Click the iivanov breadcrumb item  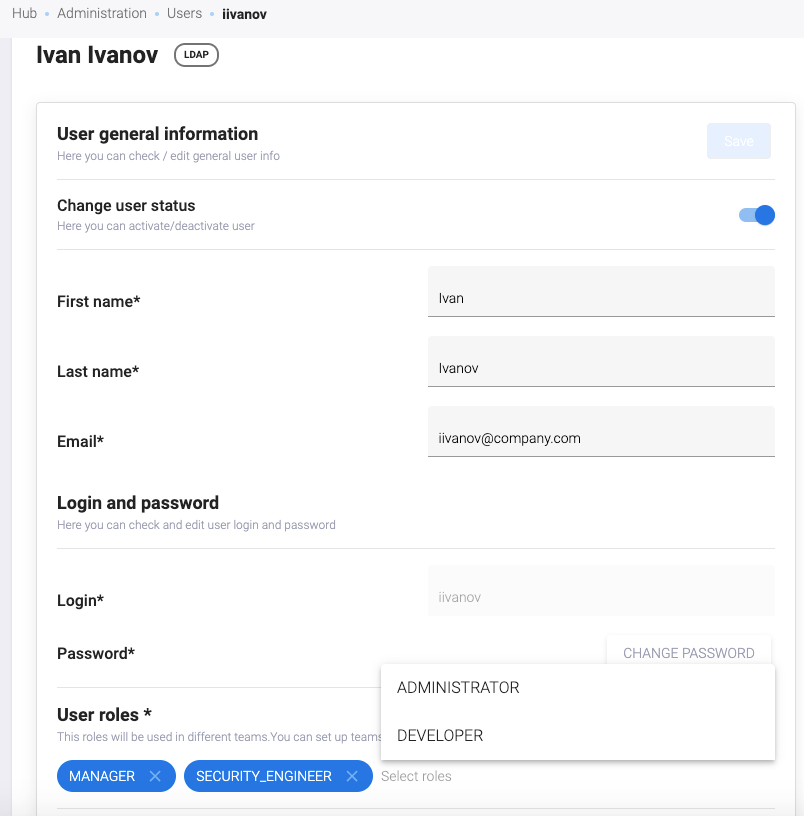[x=245, y=14]
